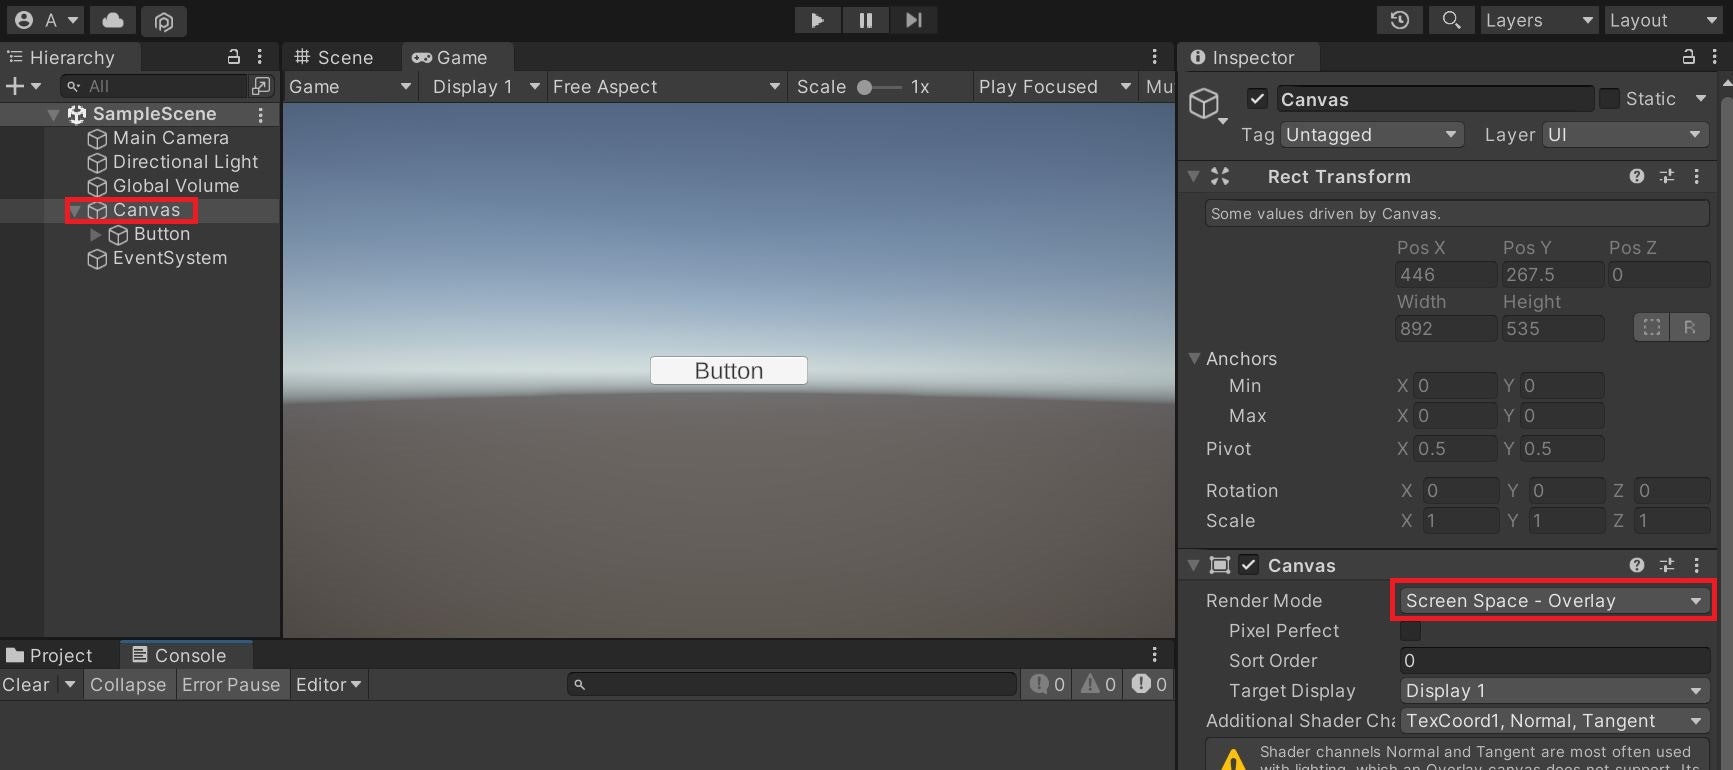Collapse the Canvas hierarchy node

pyautogui.click(x=75, y=211)
